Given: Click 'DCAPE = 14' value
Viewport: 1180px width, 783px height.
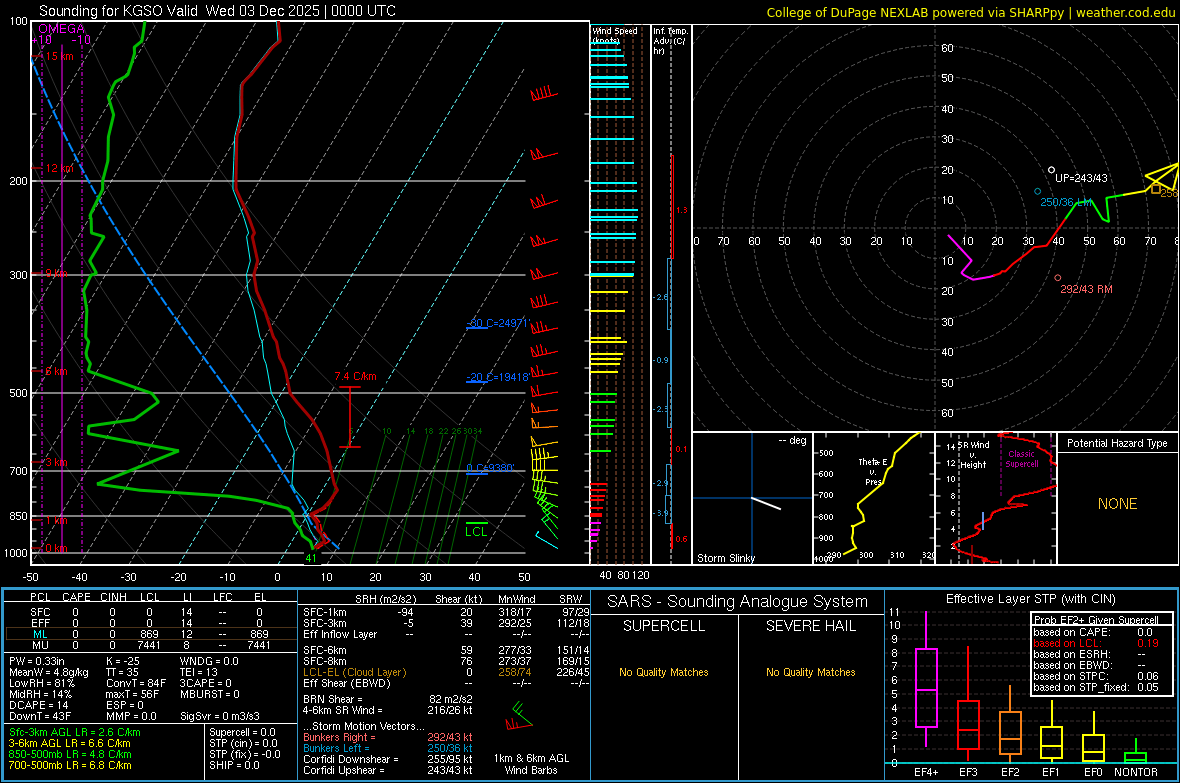Looking at the screenshot, I should pyautogui.click(x=38, y=705).
